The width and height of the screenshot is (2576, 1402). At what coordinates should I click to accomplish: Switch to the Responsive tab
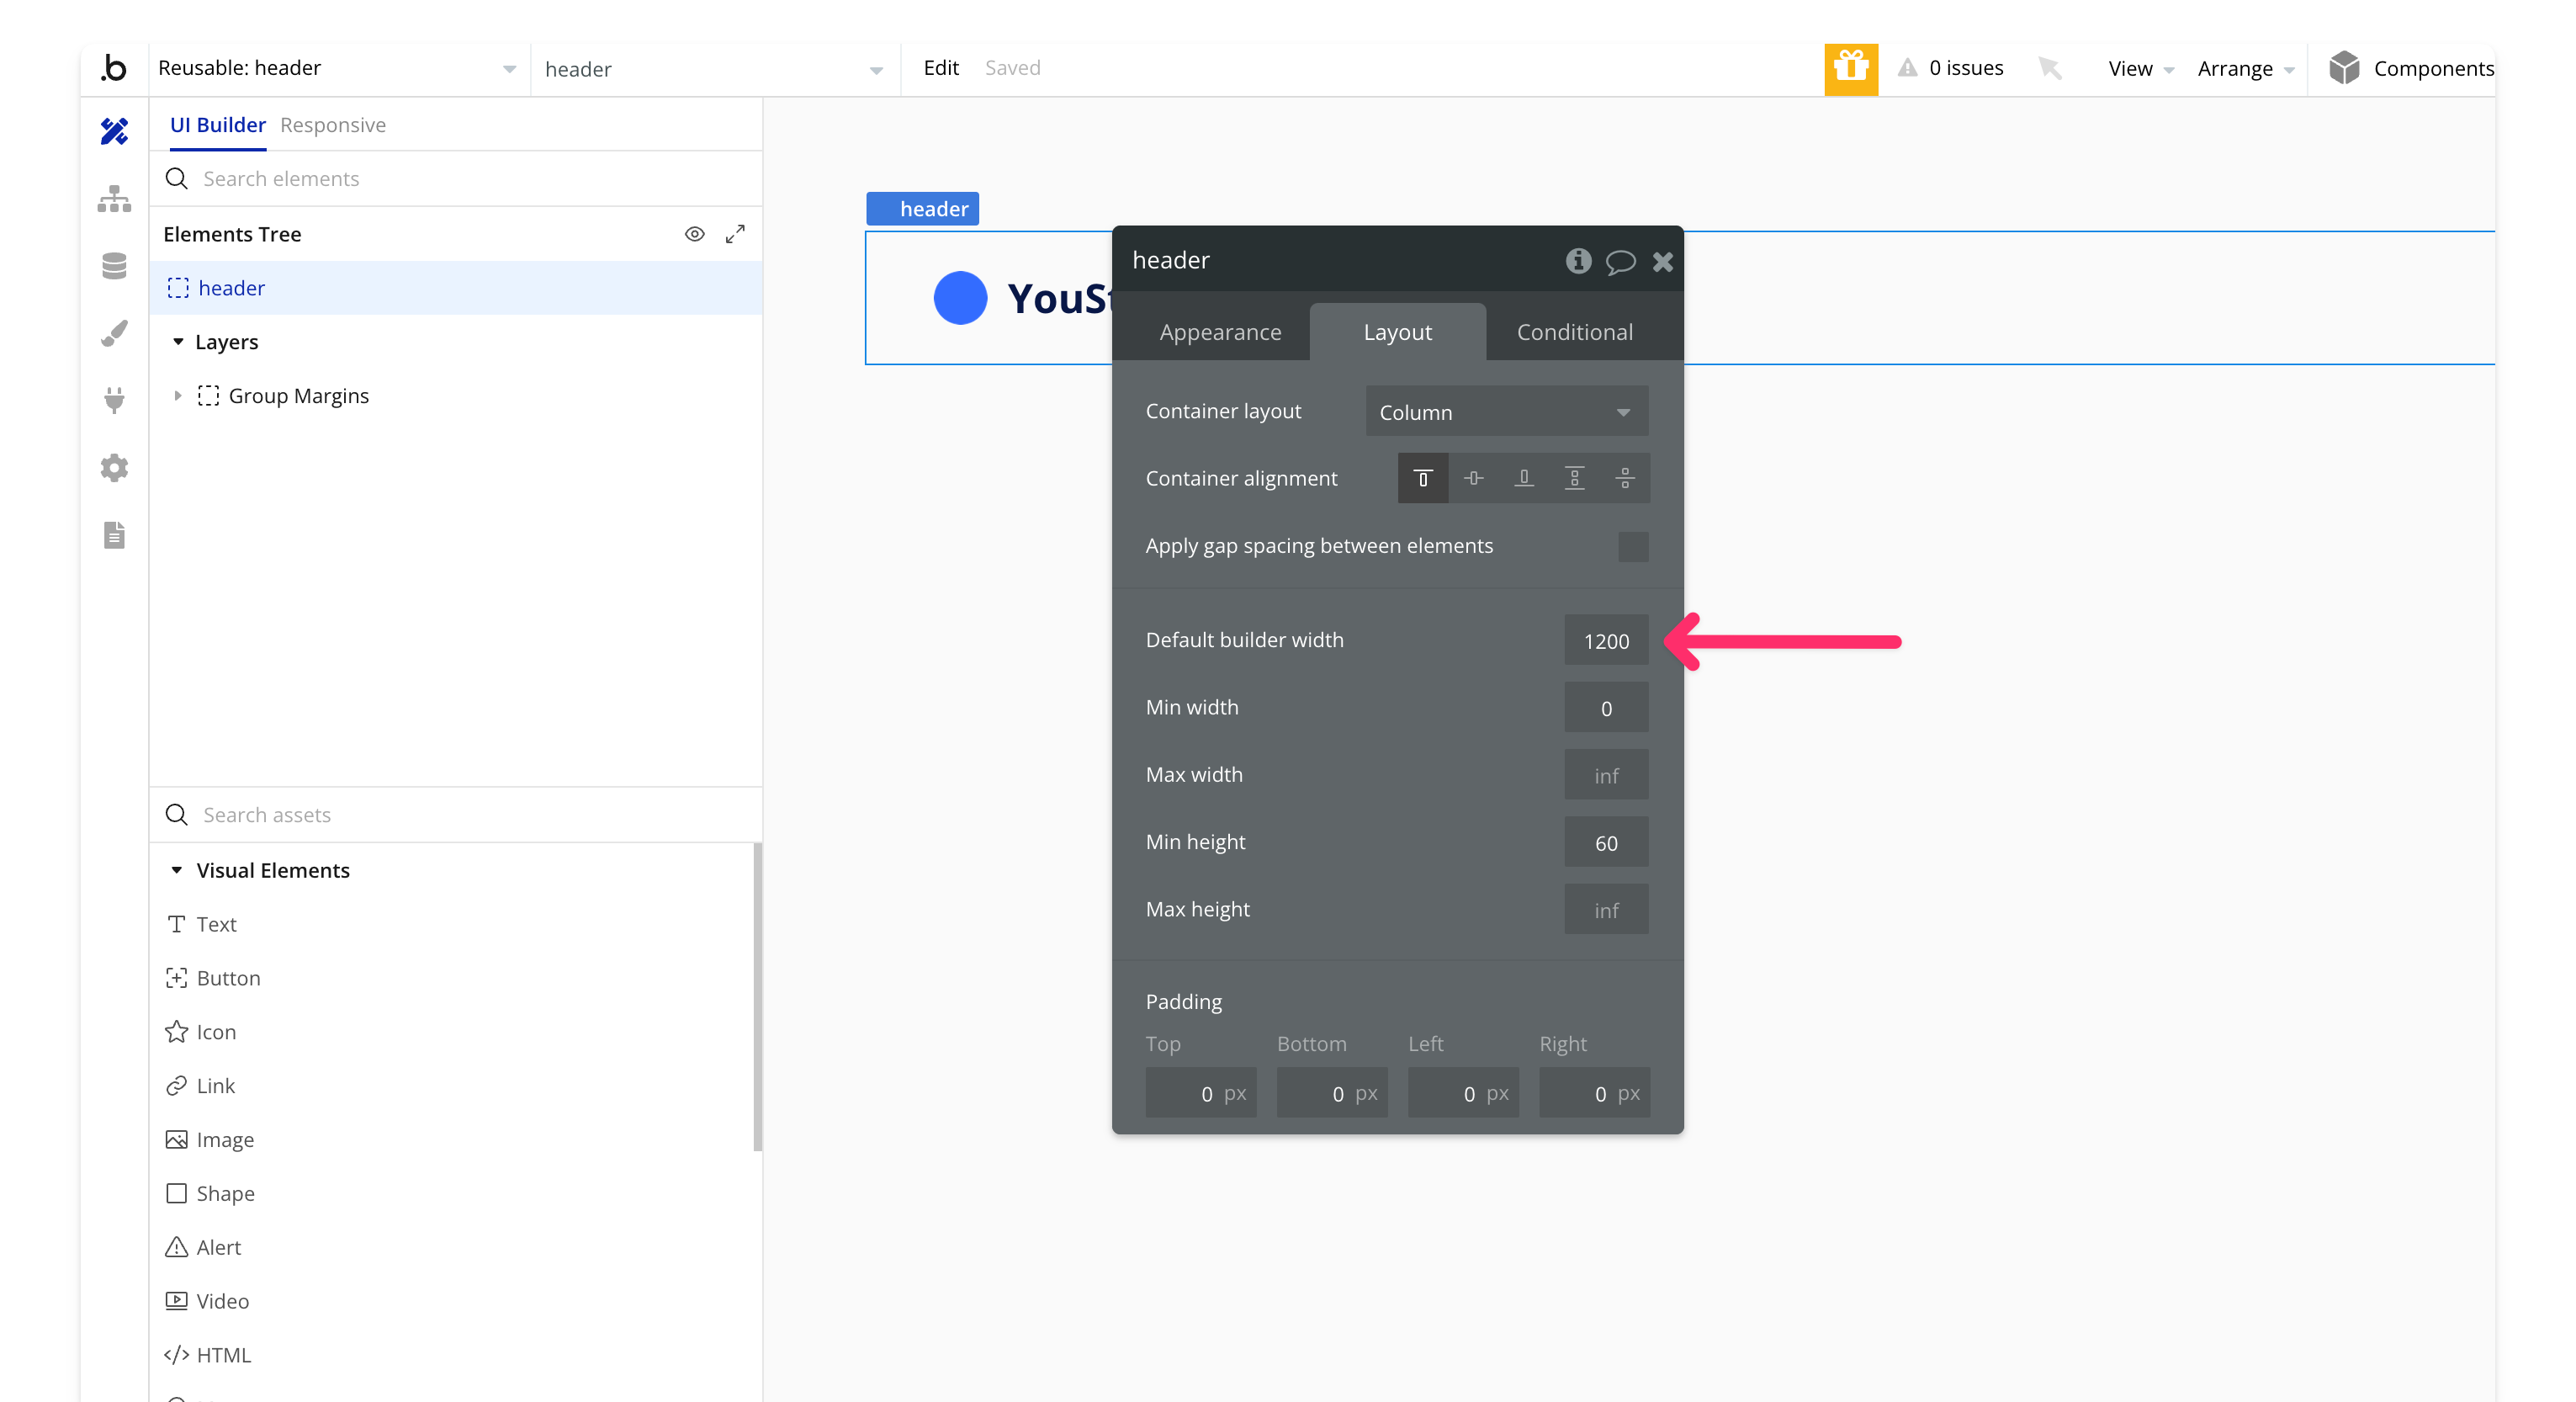[332, 125]
